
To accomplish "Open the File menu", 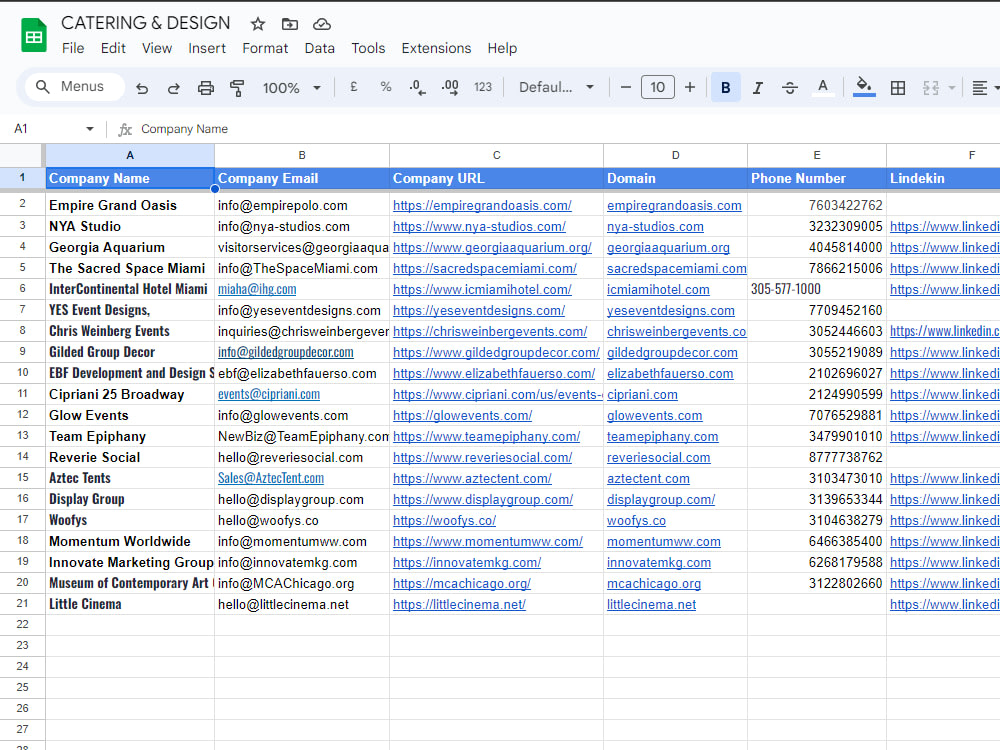I will [x=73, y=48].
